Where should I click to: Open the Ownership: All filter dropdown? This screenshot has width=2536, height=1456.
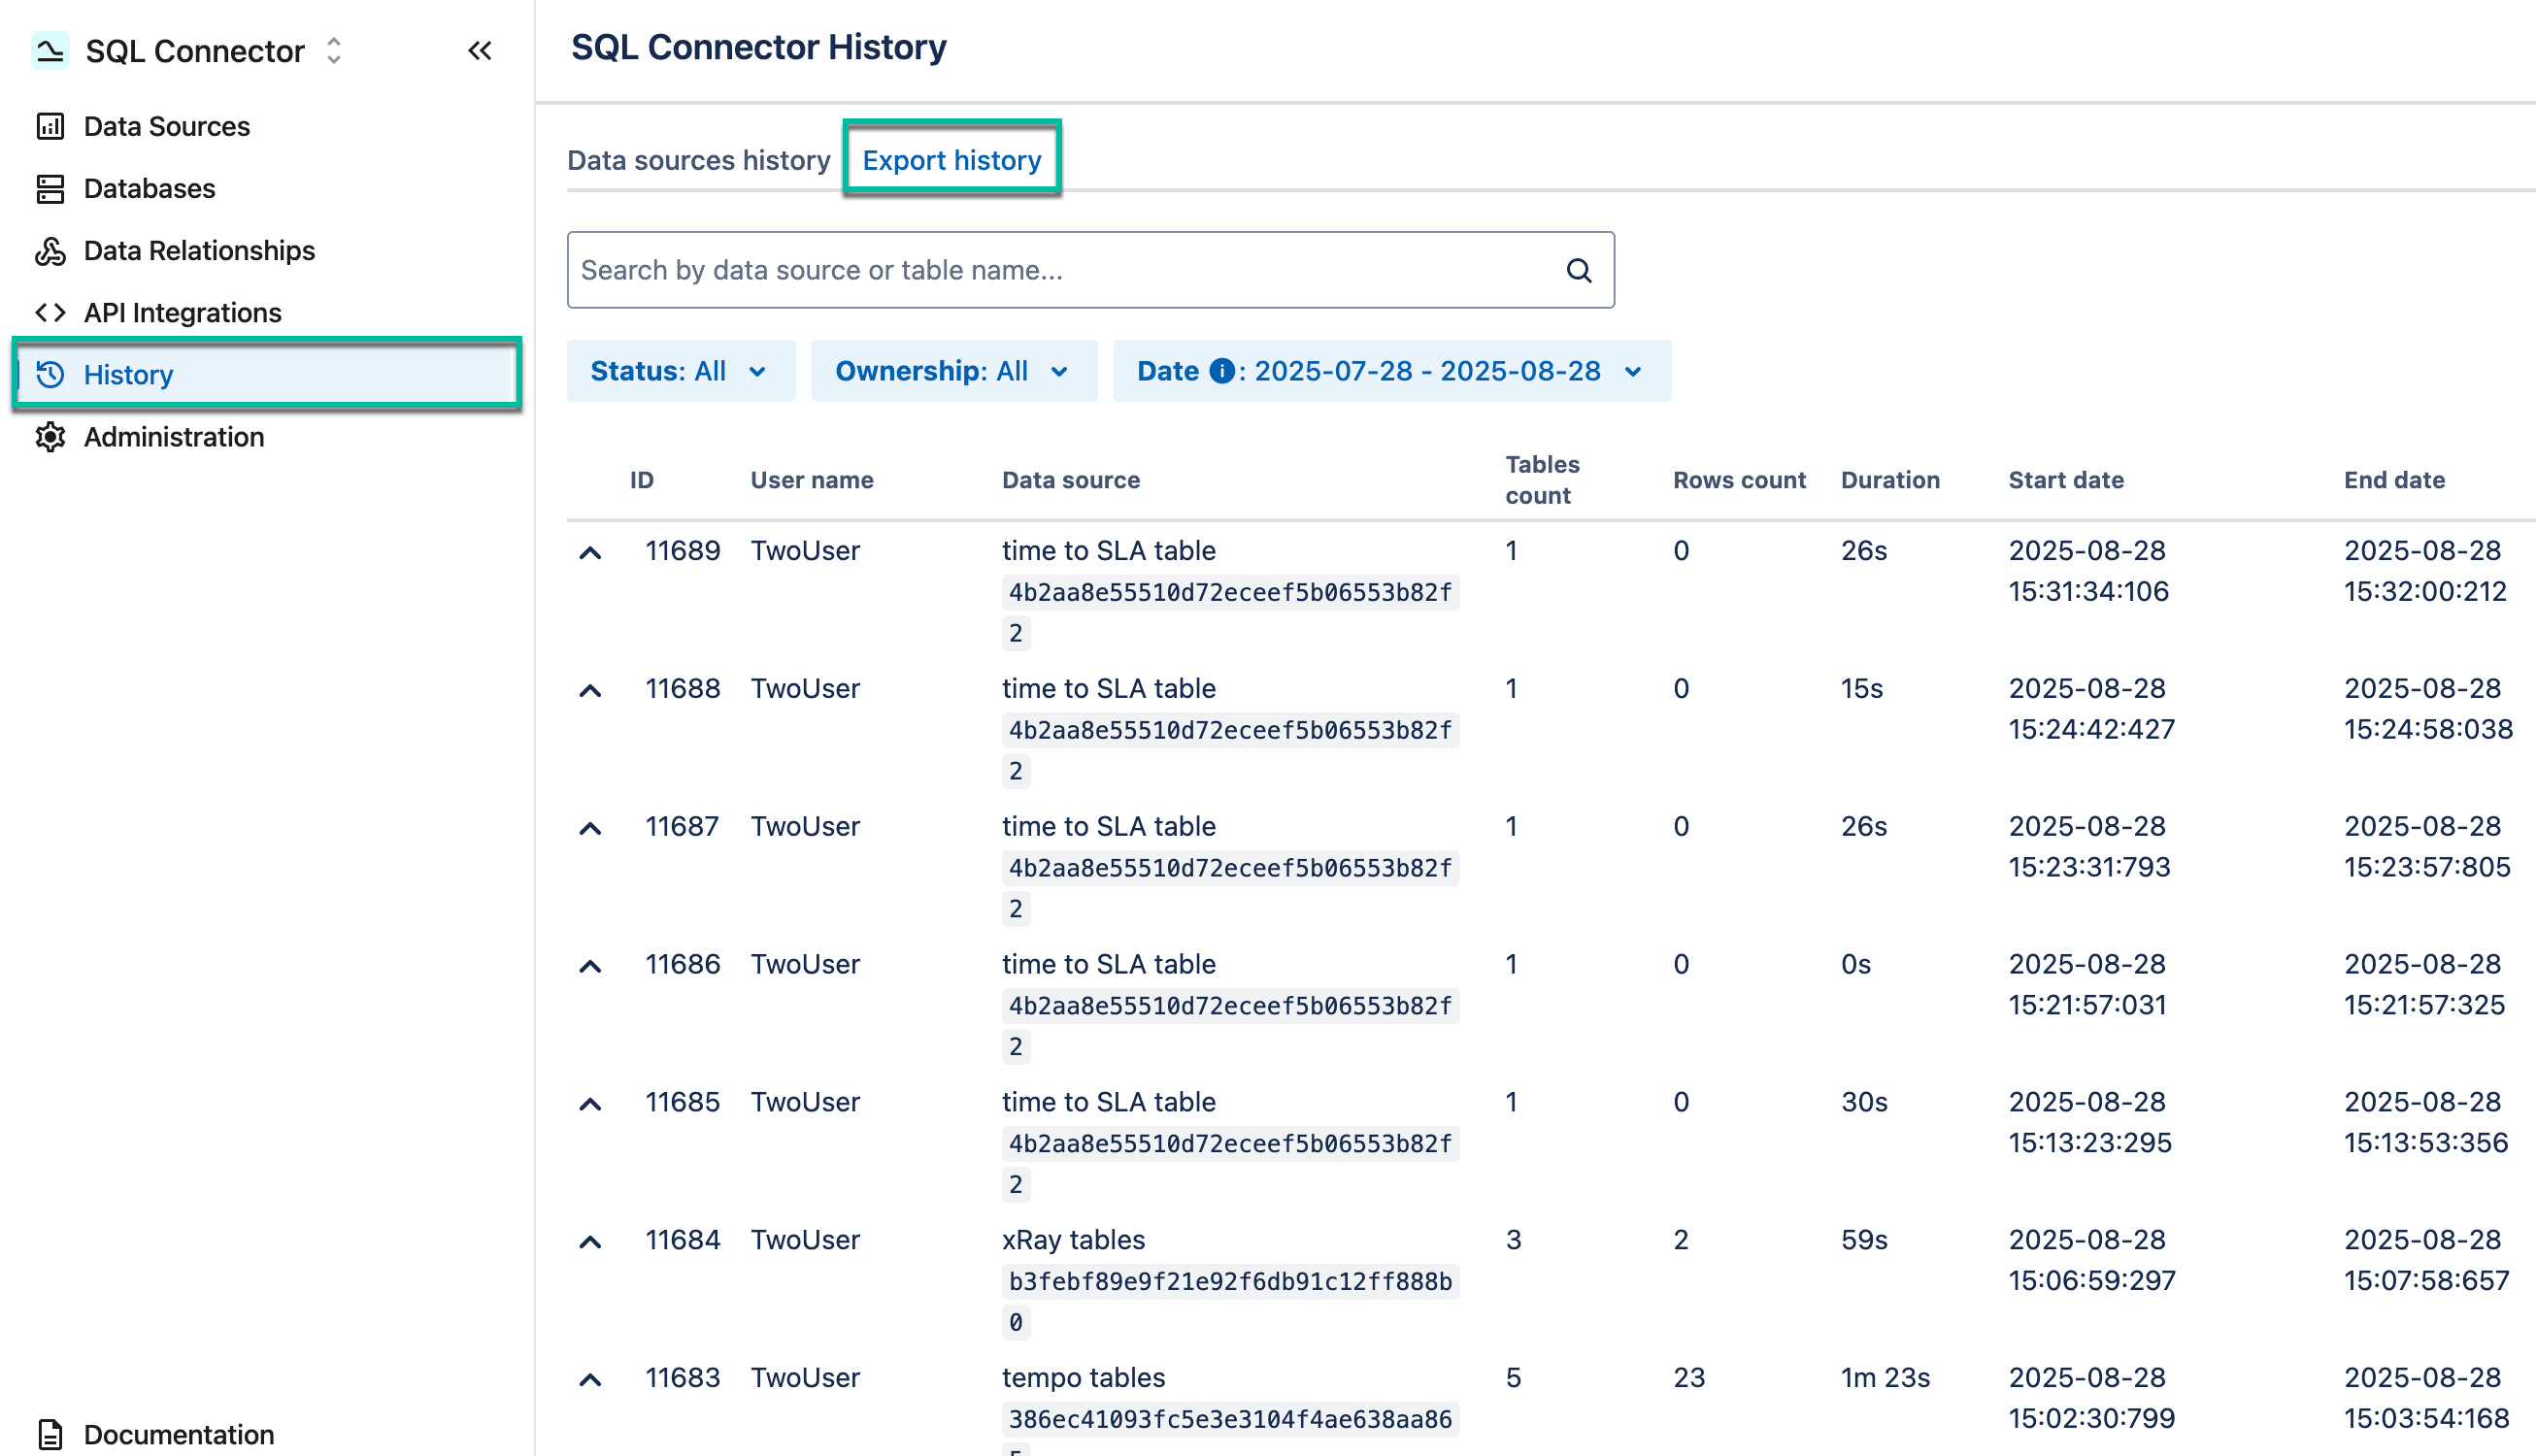[952, 370]
